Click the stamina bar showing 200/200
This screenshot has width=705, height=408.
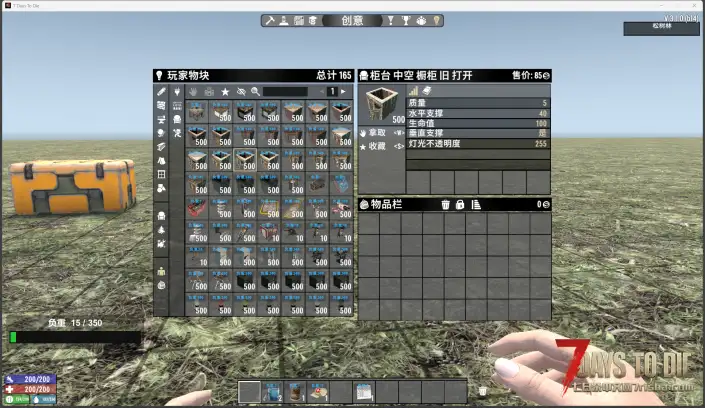[30, 379]
